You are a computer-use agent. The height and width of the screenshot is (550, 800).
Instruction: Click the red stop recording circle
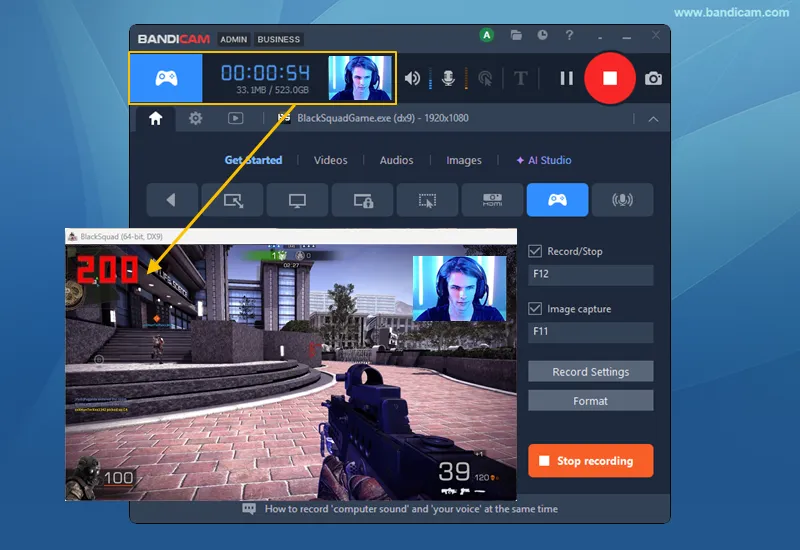pyautogui.click(x=610, y=78)
